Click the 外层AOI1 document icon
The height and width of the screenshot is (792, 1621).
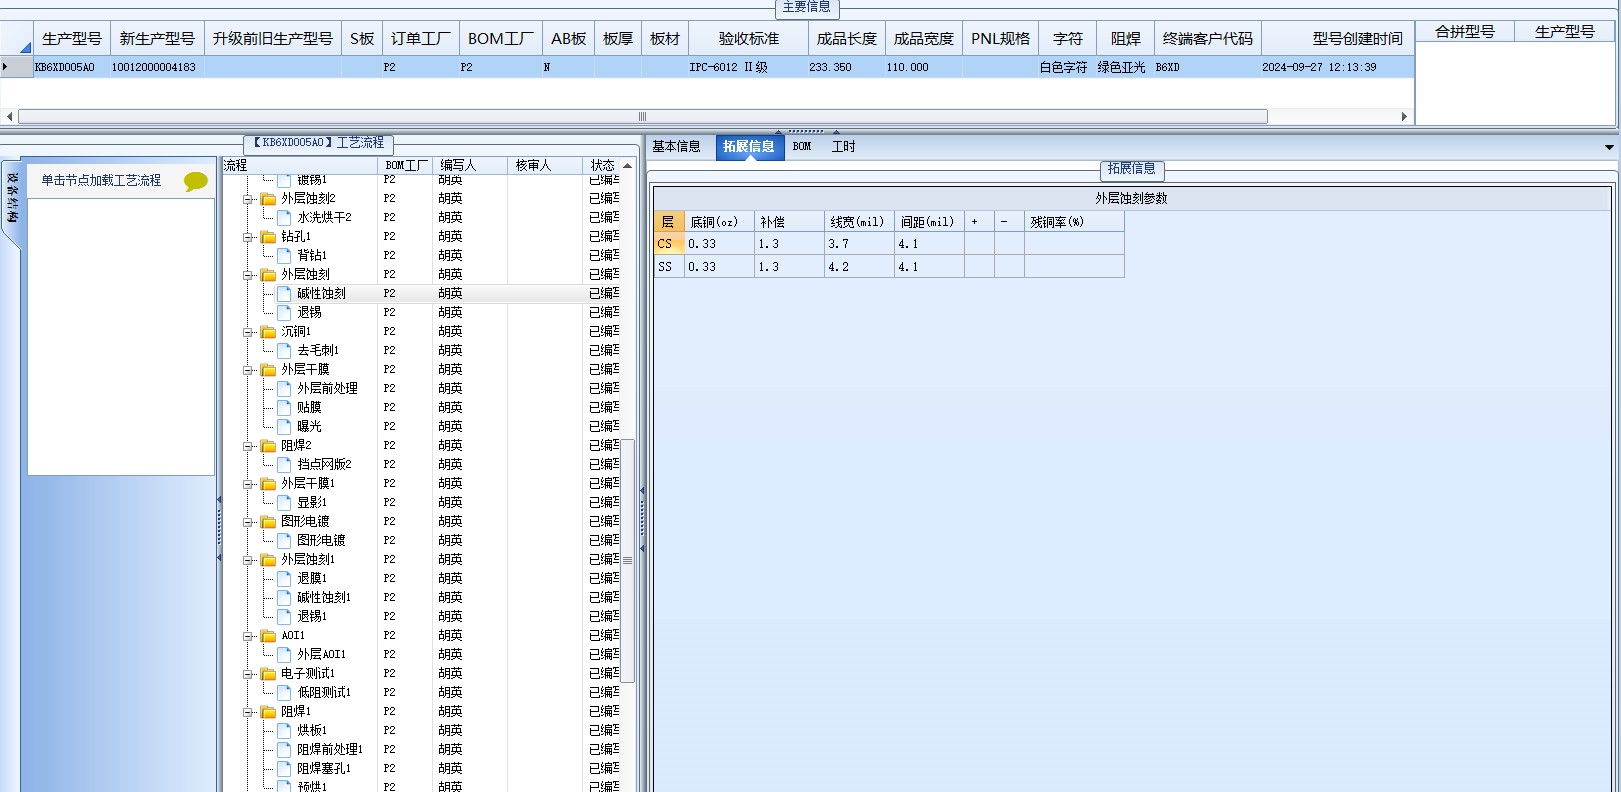(x=284, y=654)
